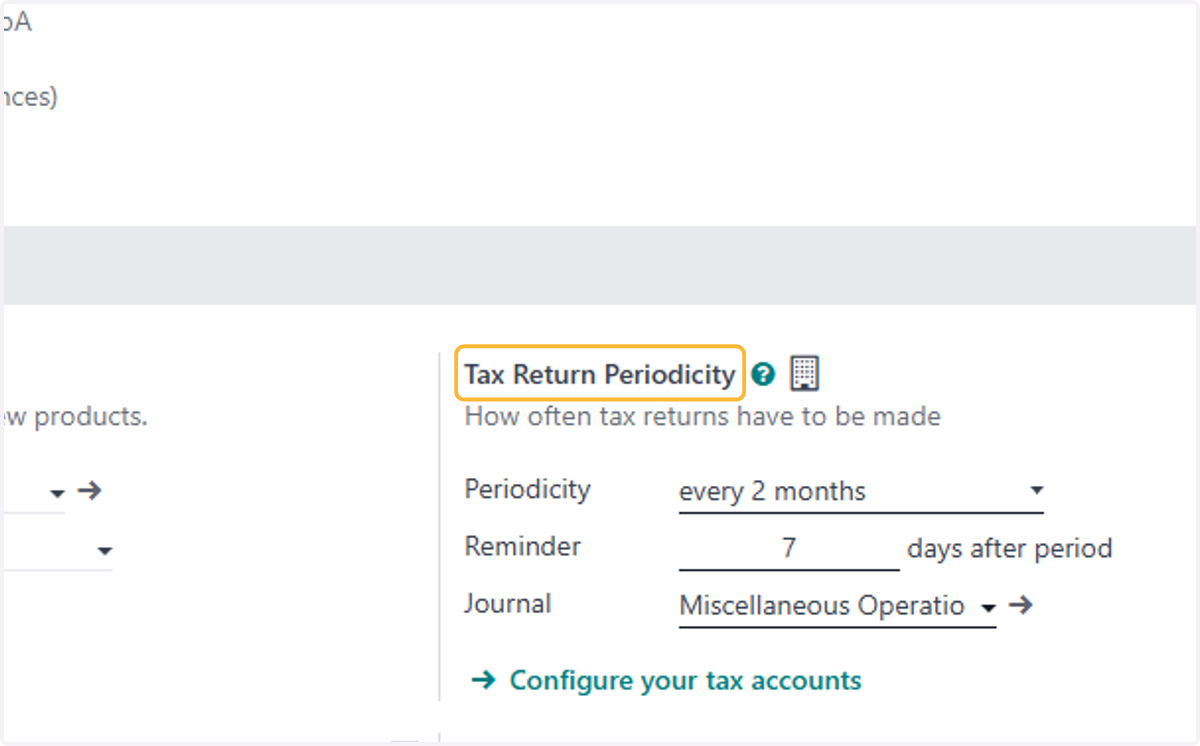Click the Reminder days input field with 7
This screenshot has width=1200, height=746.
(x=789, y=549)
